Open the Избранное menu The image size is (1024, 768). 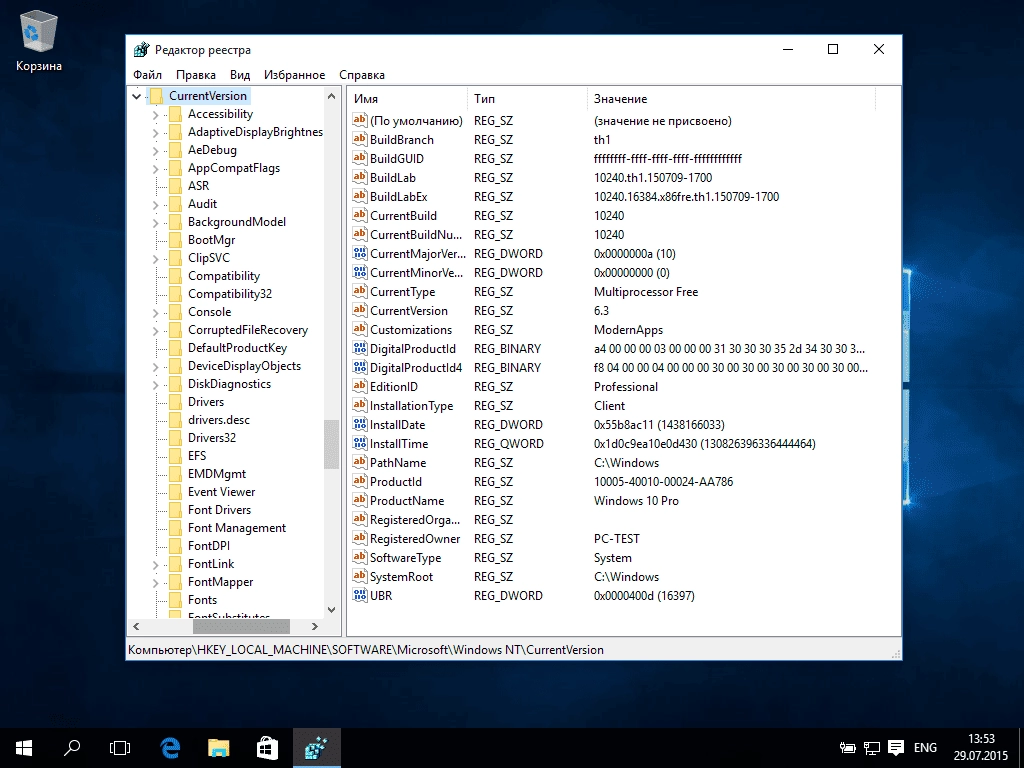pyautogui.click(x=295, y=74)
